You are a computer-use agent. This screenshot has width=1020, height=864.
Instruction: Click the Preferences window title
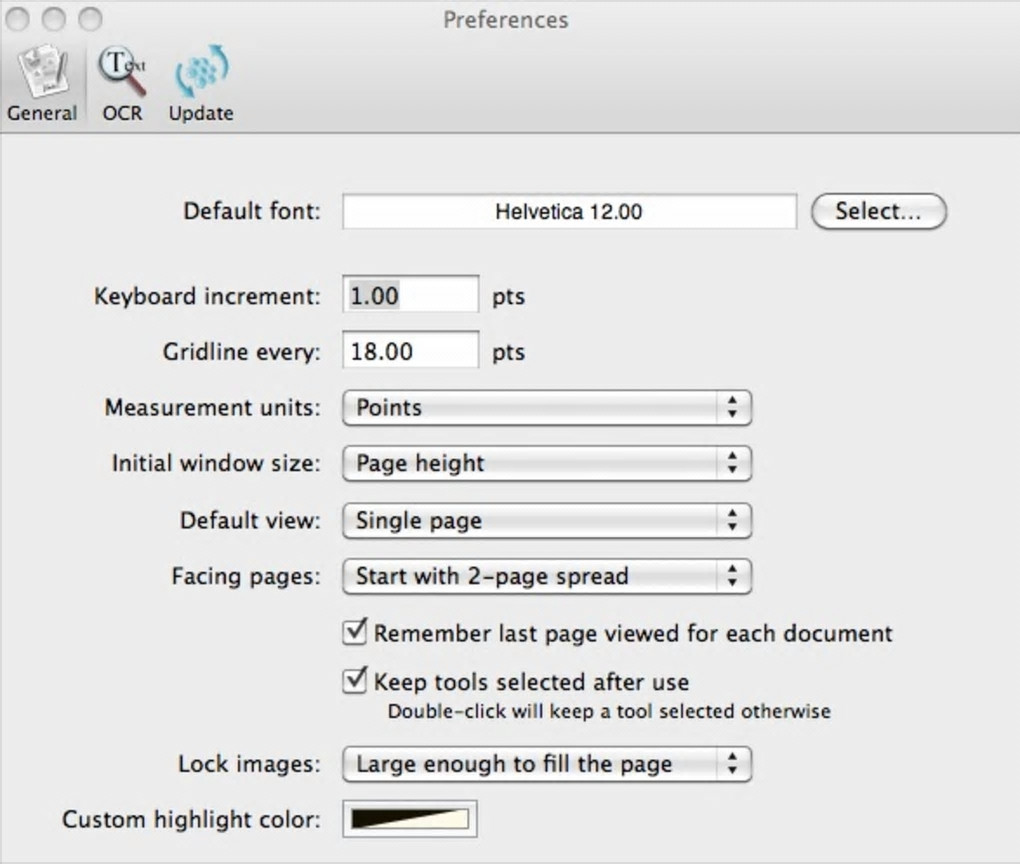click(x=505, y=20)
